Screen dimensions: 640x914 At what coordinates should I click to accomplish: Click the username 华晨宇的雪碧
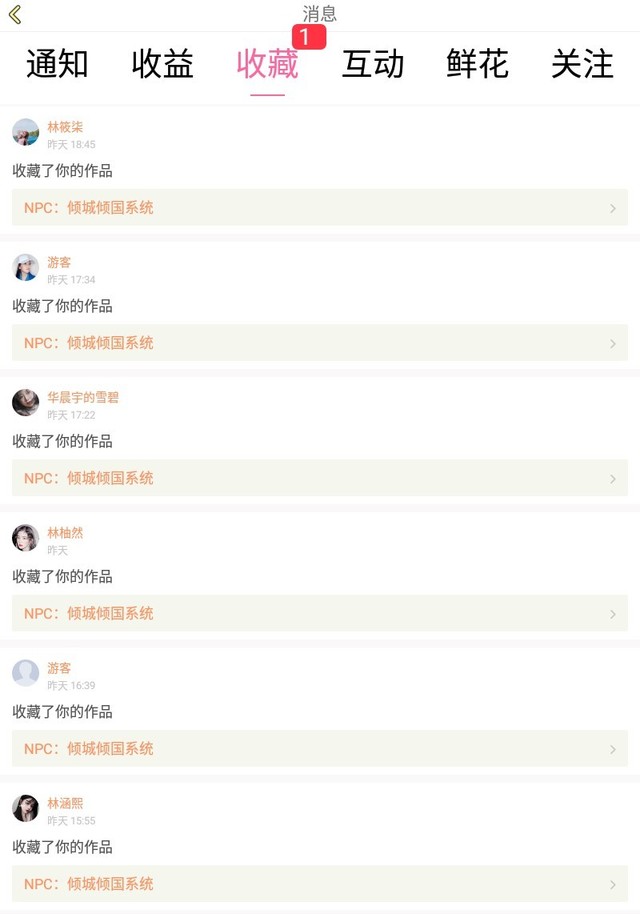[83, 397]
